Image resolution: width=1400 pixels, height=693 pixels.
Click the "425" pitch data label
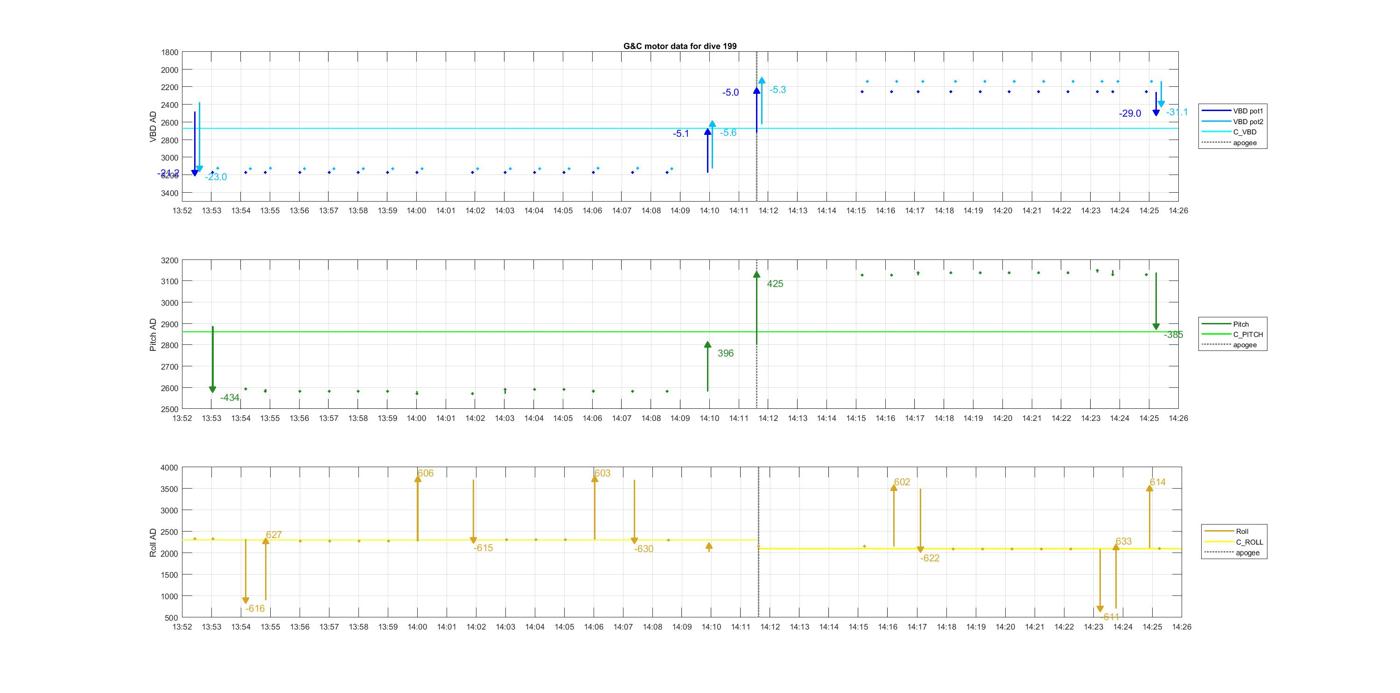click(x=775, y=284)
